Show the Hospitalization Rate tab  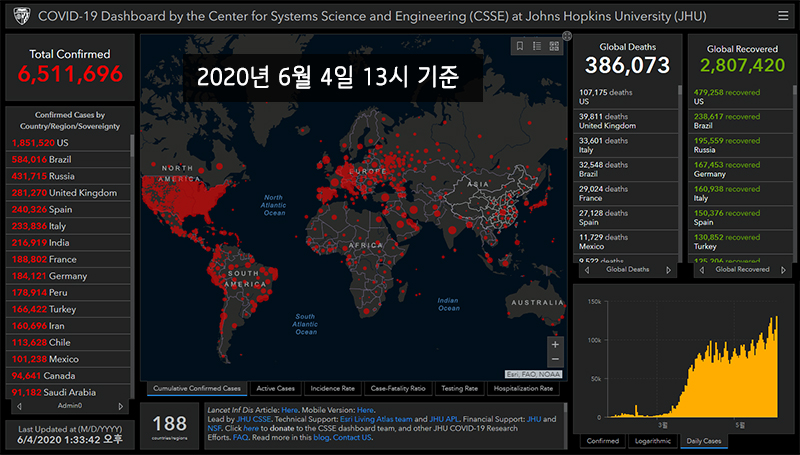523,388
